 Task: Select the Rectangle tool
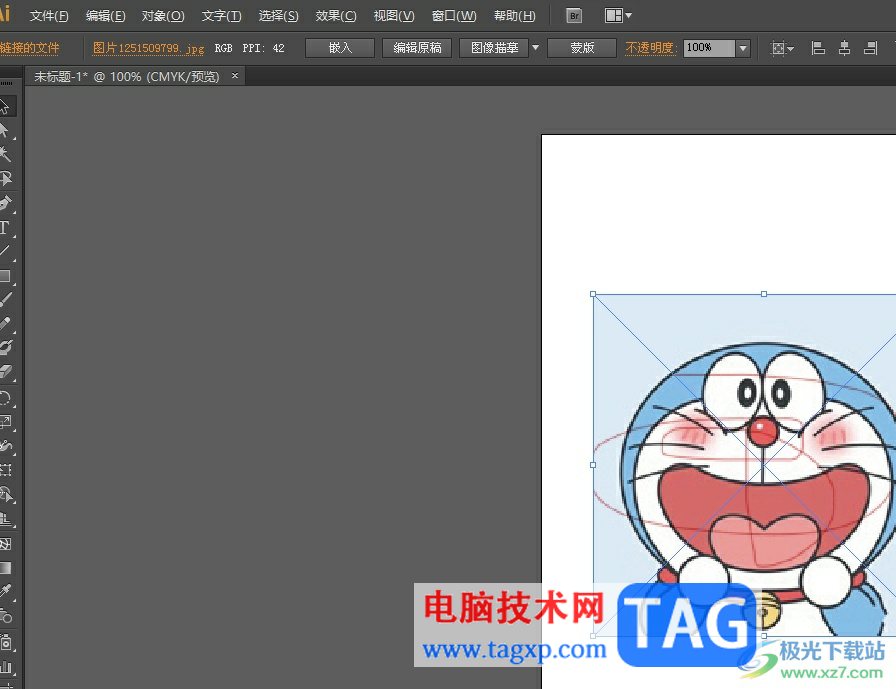[5, 276]
